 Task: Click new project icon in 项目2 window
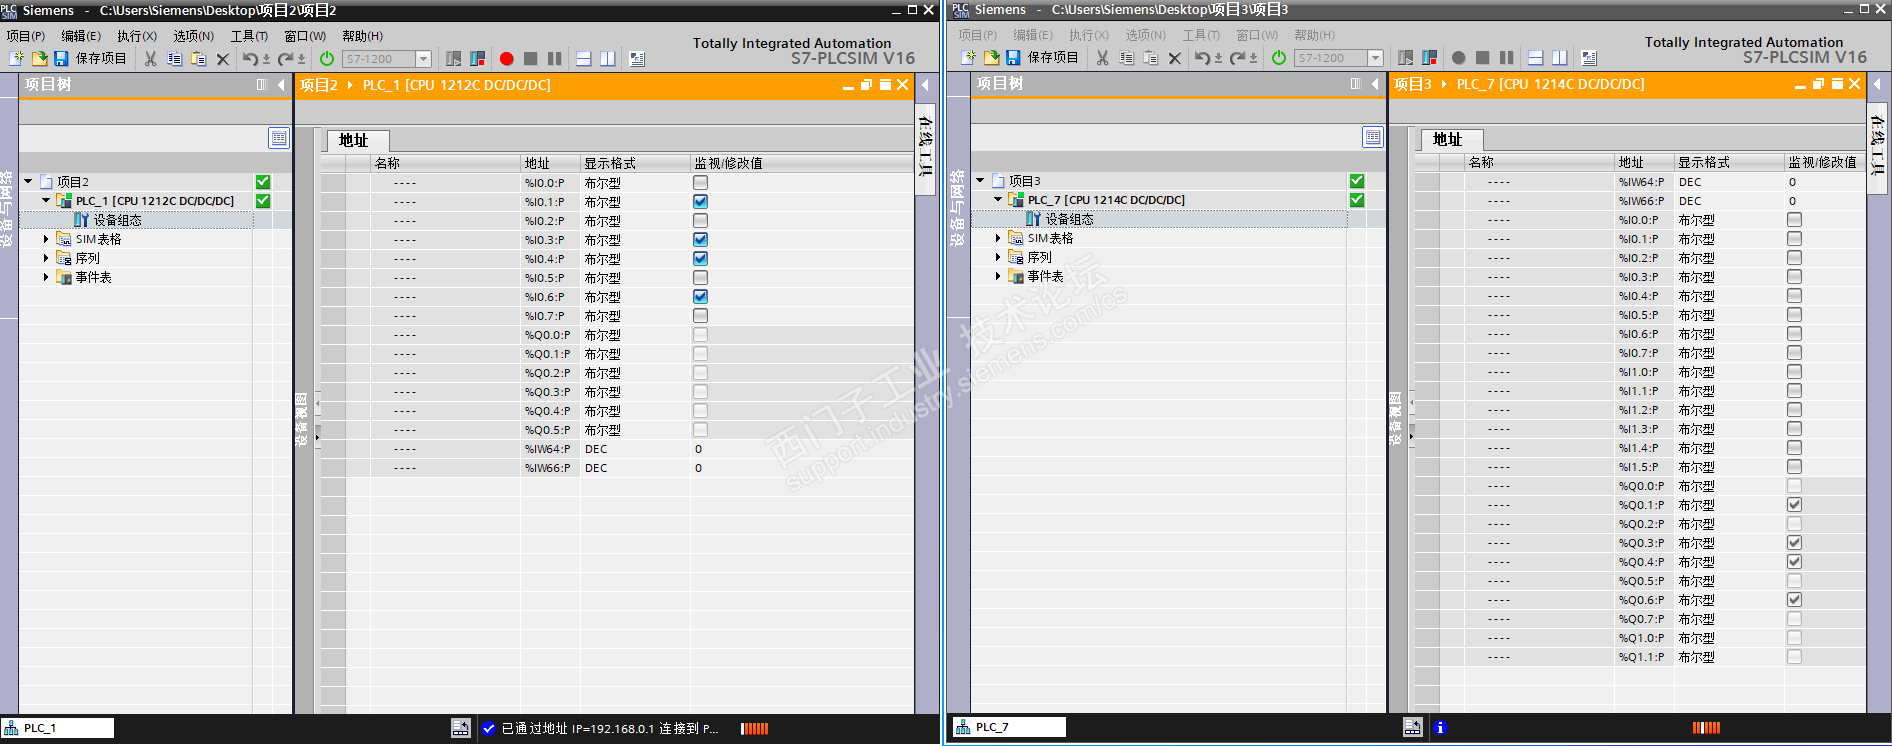[16, 59]
